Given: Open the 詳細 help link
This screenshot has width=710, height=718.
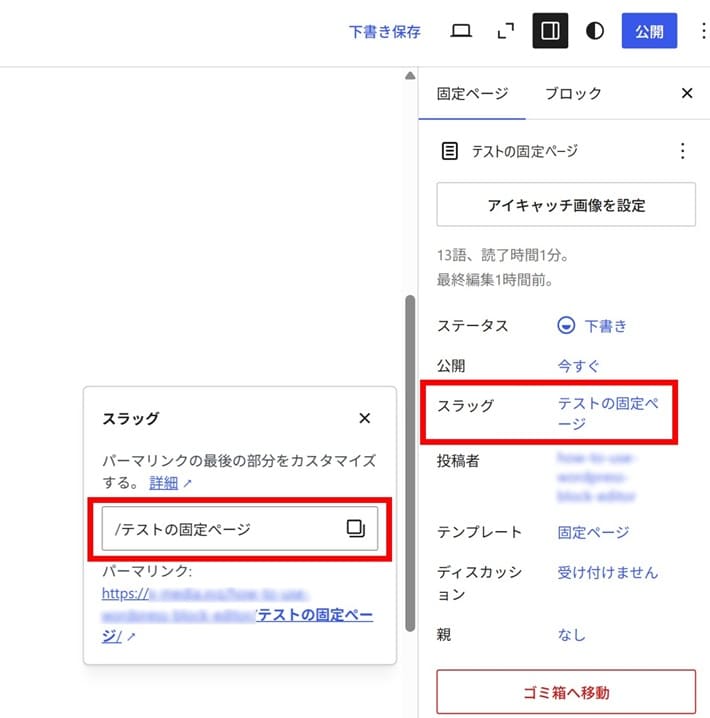Looking at the screenshot, I should [x=163, y=483].
